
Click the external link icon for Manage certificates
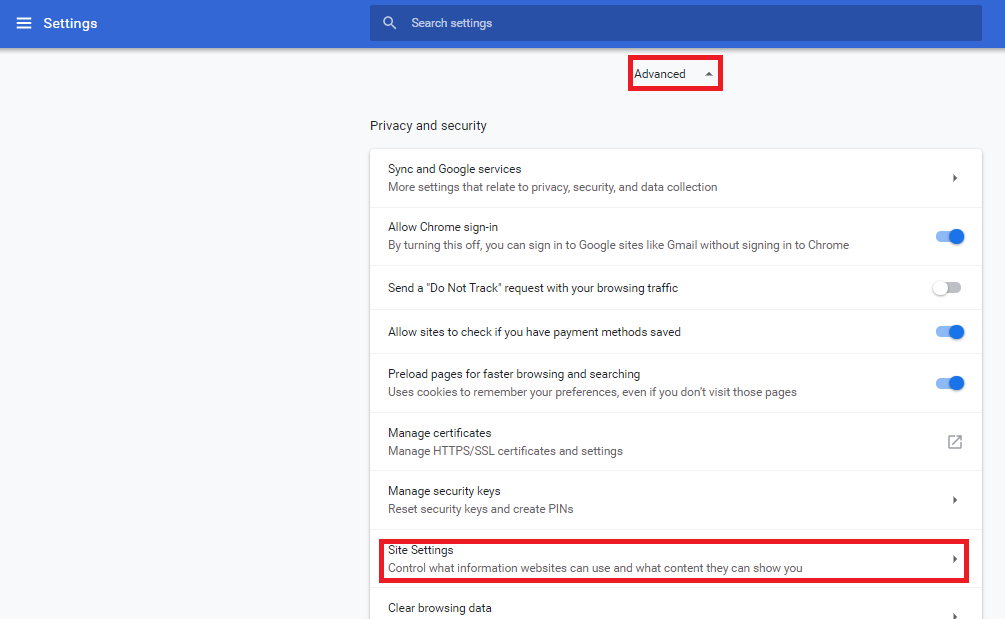point(954,442)
